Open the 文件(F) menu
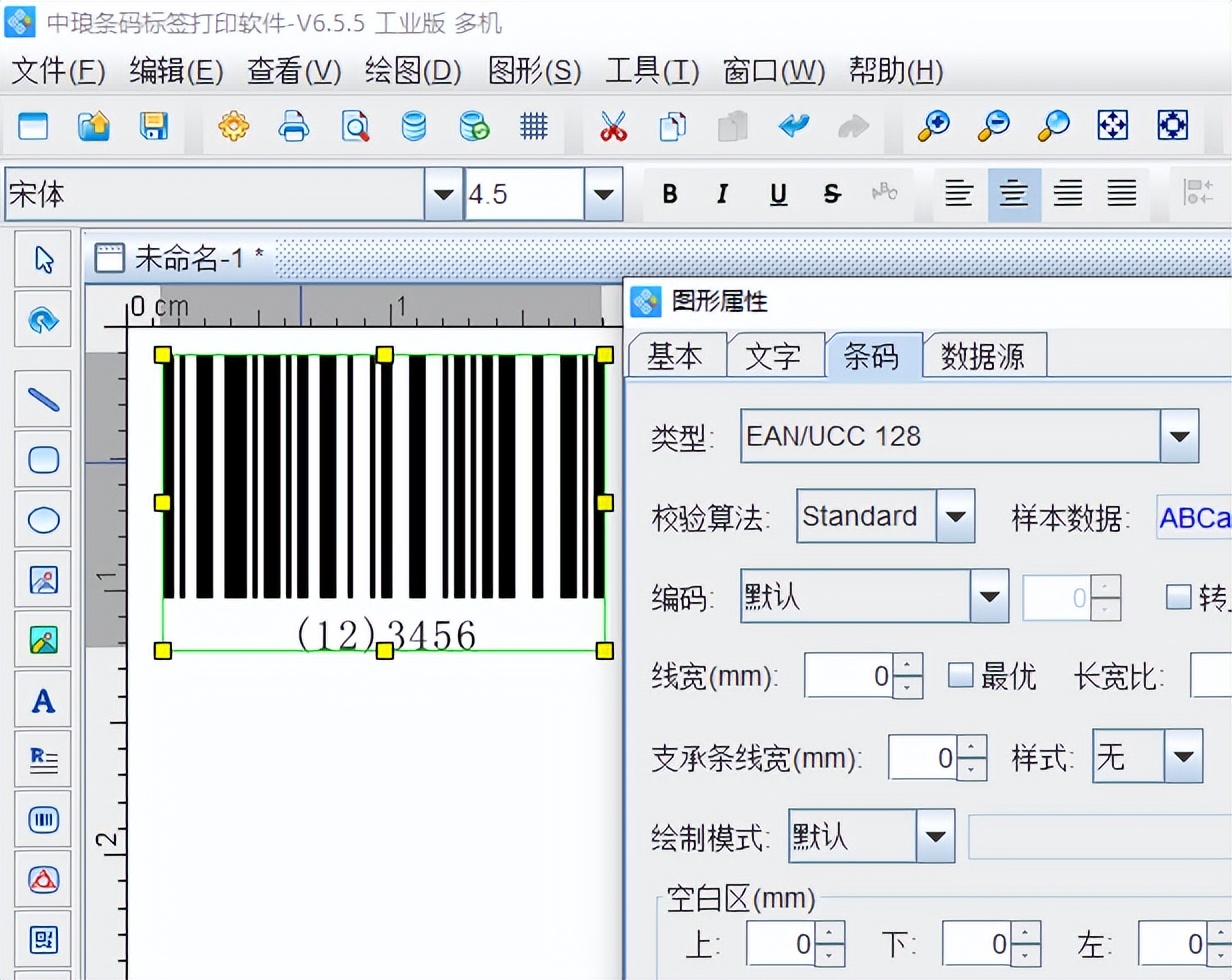1232x980 pixels. pos(58,71)
